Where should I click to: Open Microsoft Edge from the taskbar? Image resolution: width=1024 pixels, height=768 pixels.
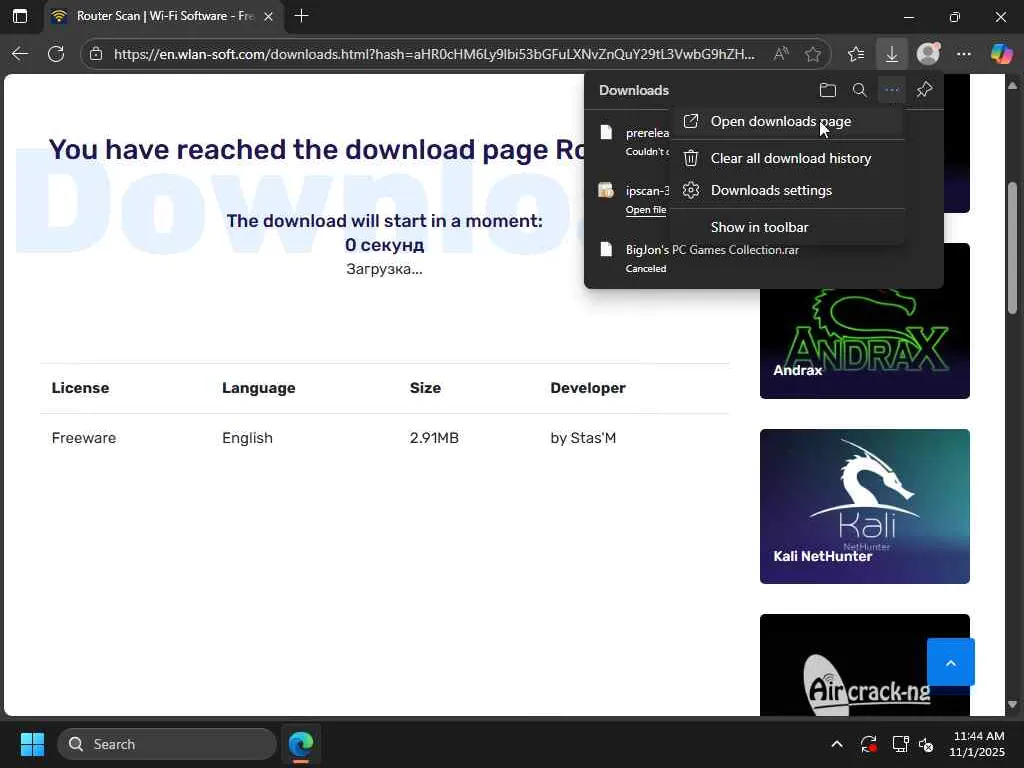(x=301, y=744)
